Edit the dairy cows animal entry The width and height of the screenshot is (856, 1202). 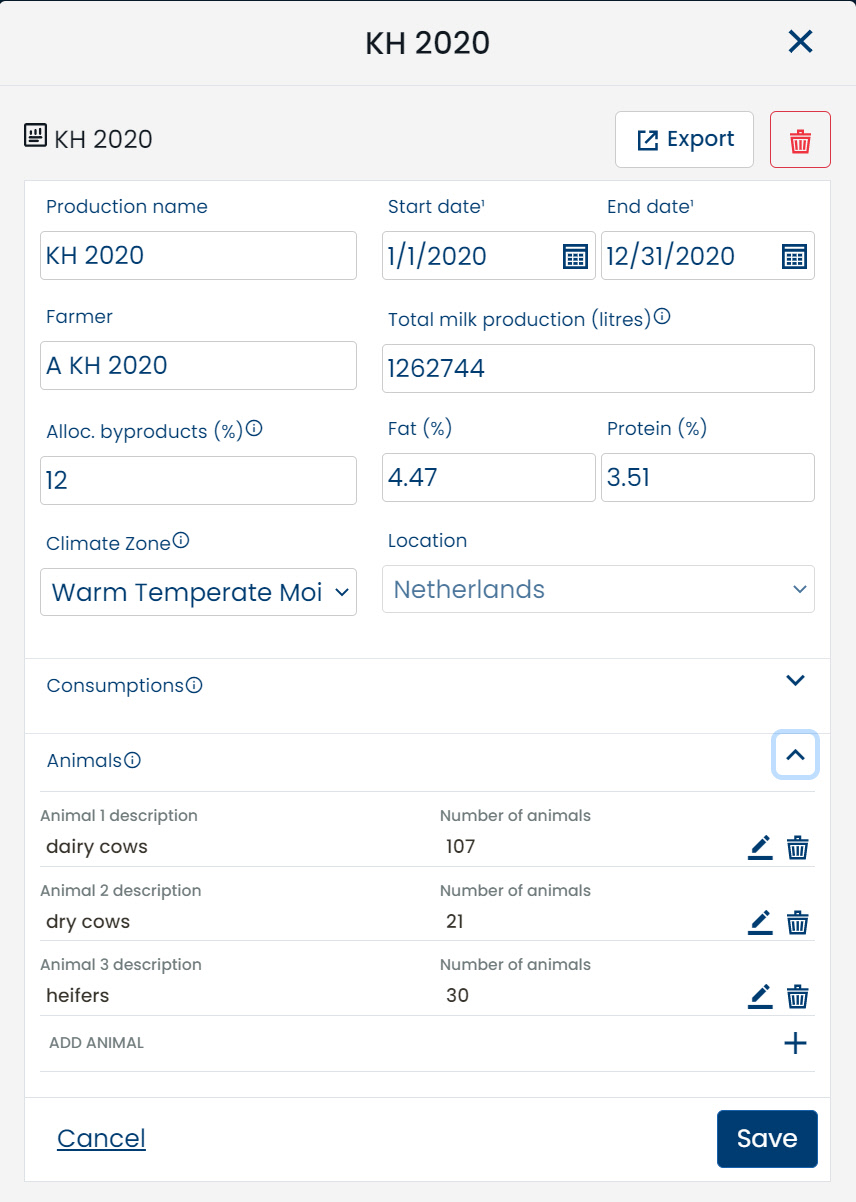tap(760, 847)
